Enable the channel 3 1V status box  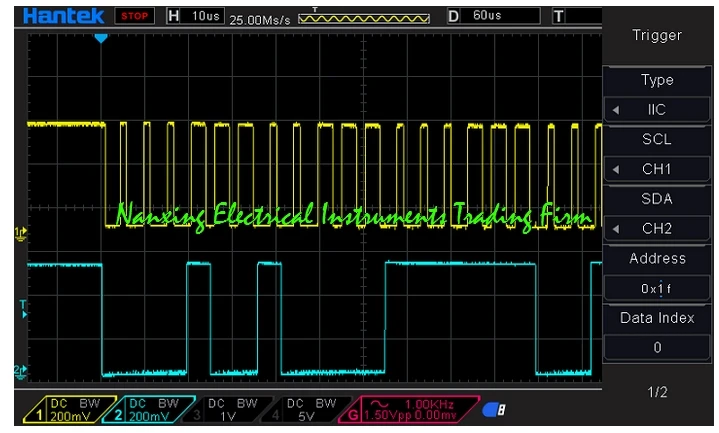pyautogui.click(x=227, y=410)
